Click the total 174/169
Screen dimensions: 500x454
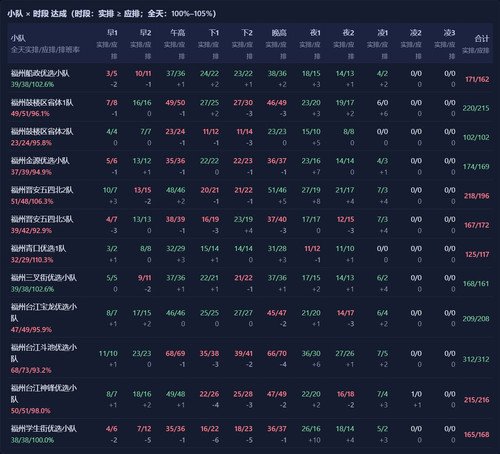click(x=476, y=167)
